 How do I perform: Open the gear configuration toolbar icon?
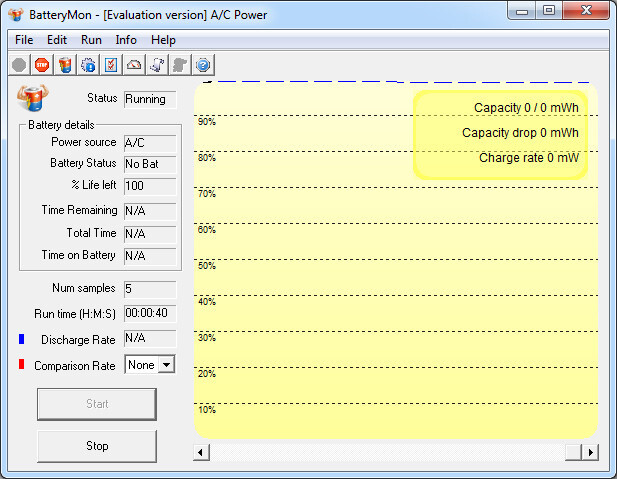[88, 65]
